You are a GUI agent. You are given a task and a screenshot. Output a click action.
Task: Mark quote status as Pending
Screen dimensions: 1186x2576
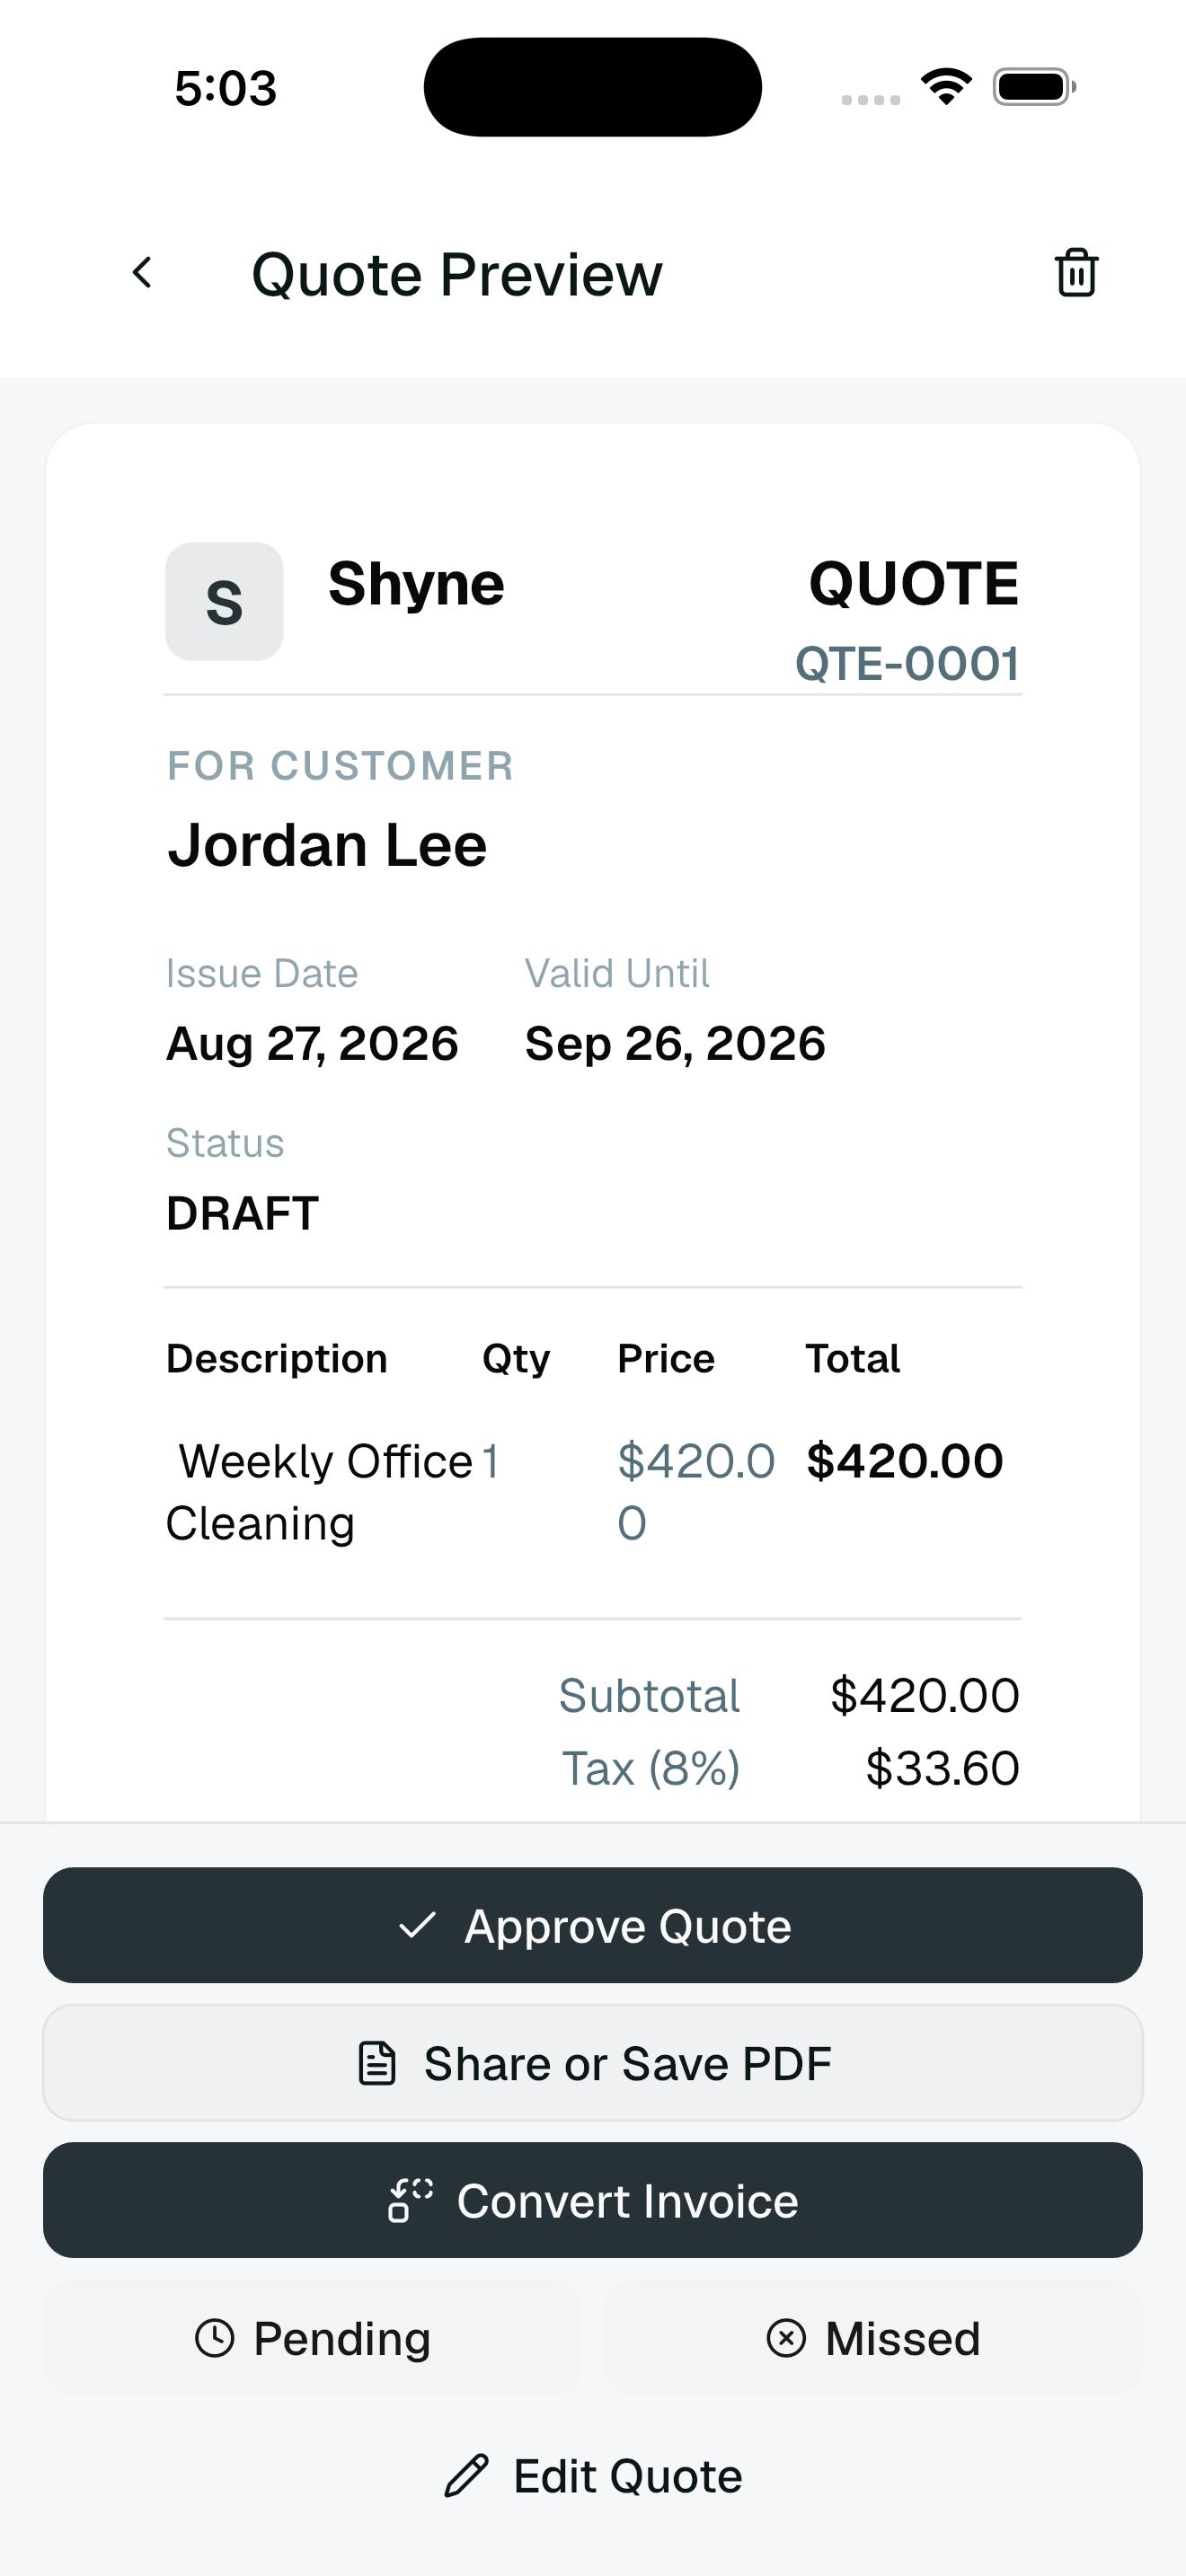[x=312, y=2338]
